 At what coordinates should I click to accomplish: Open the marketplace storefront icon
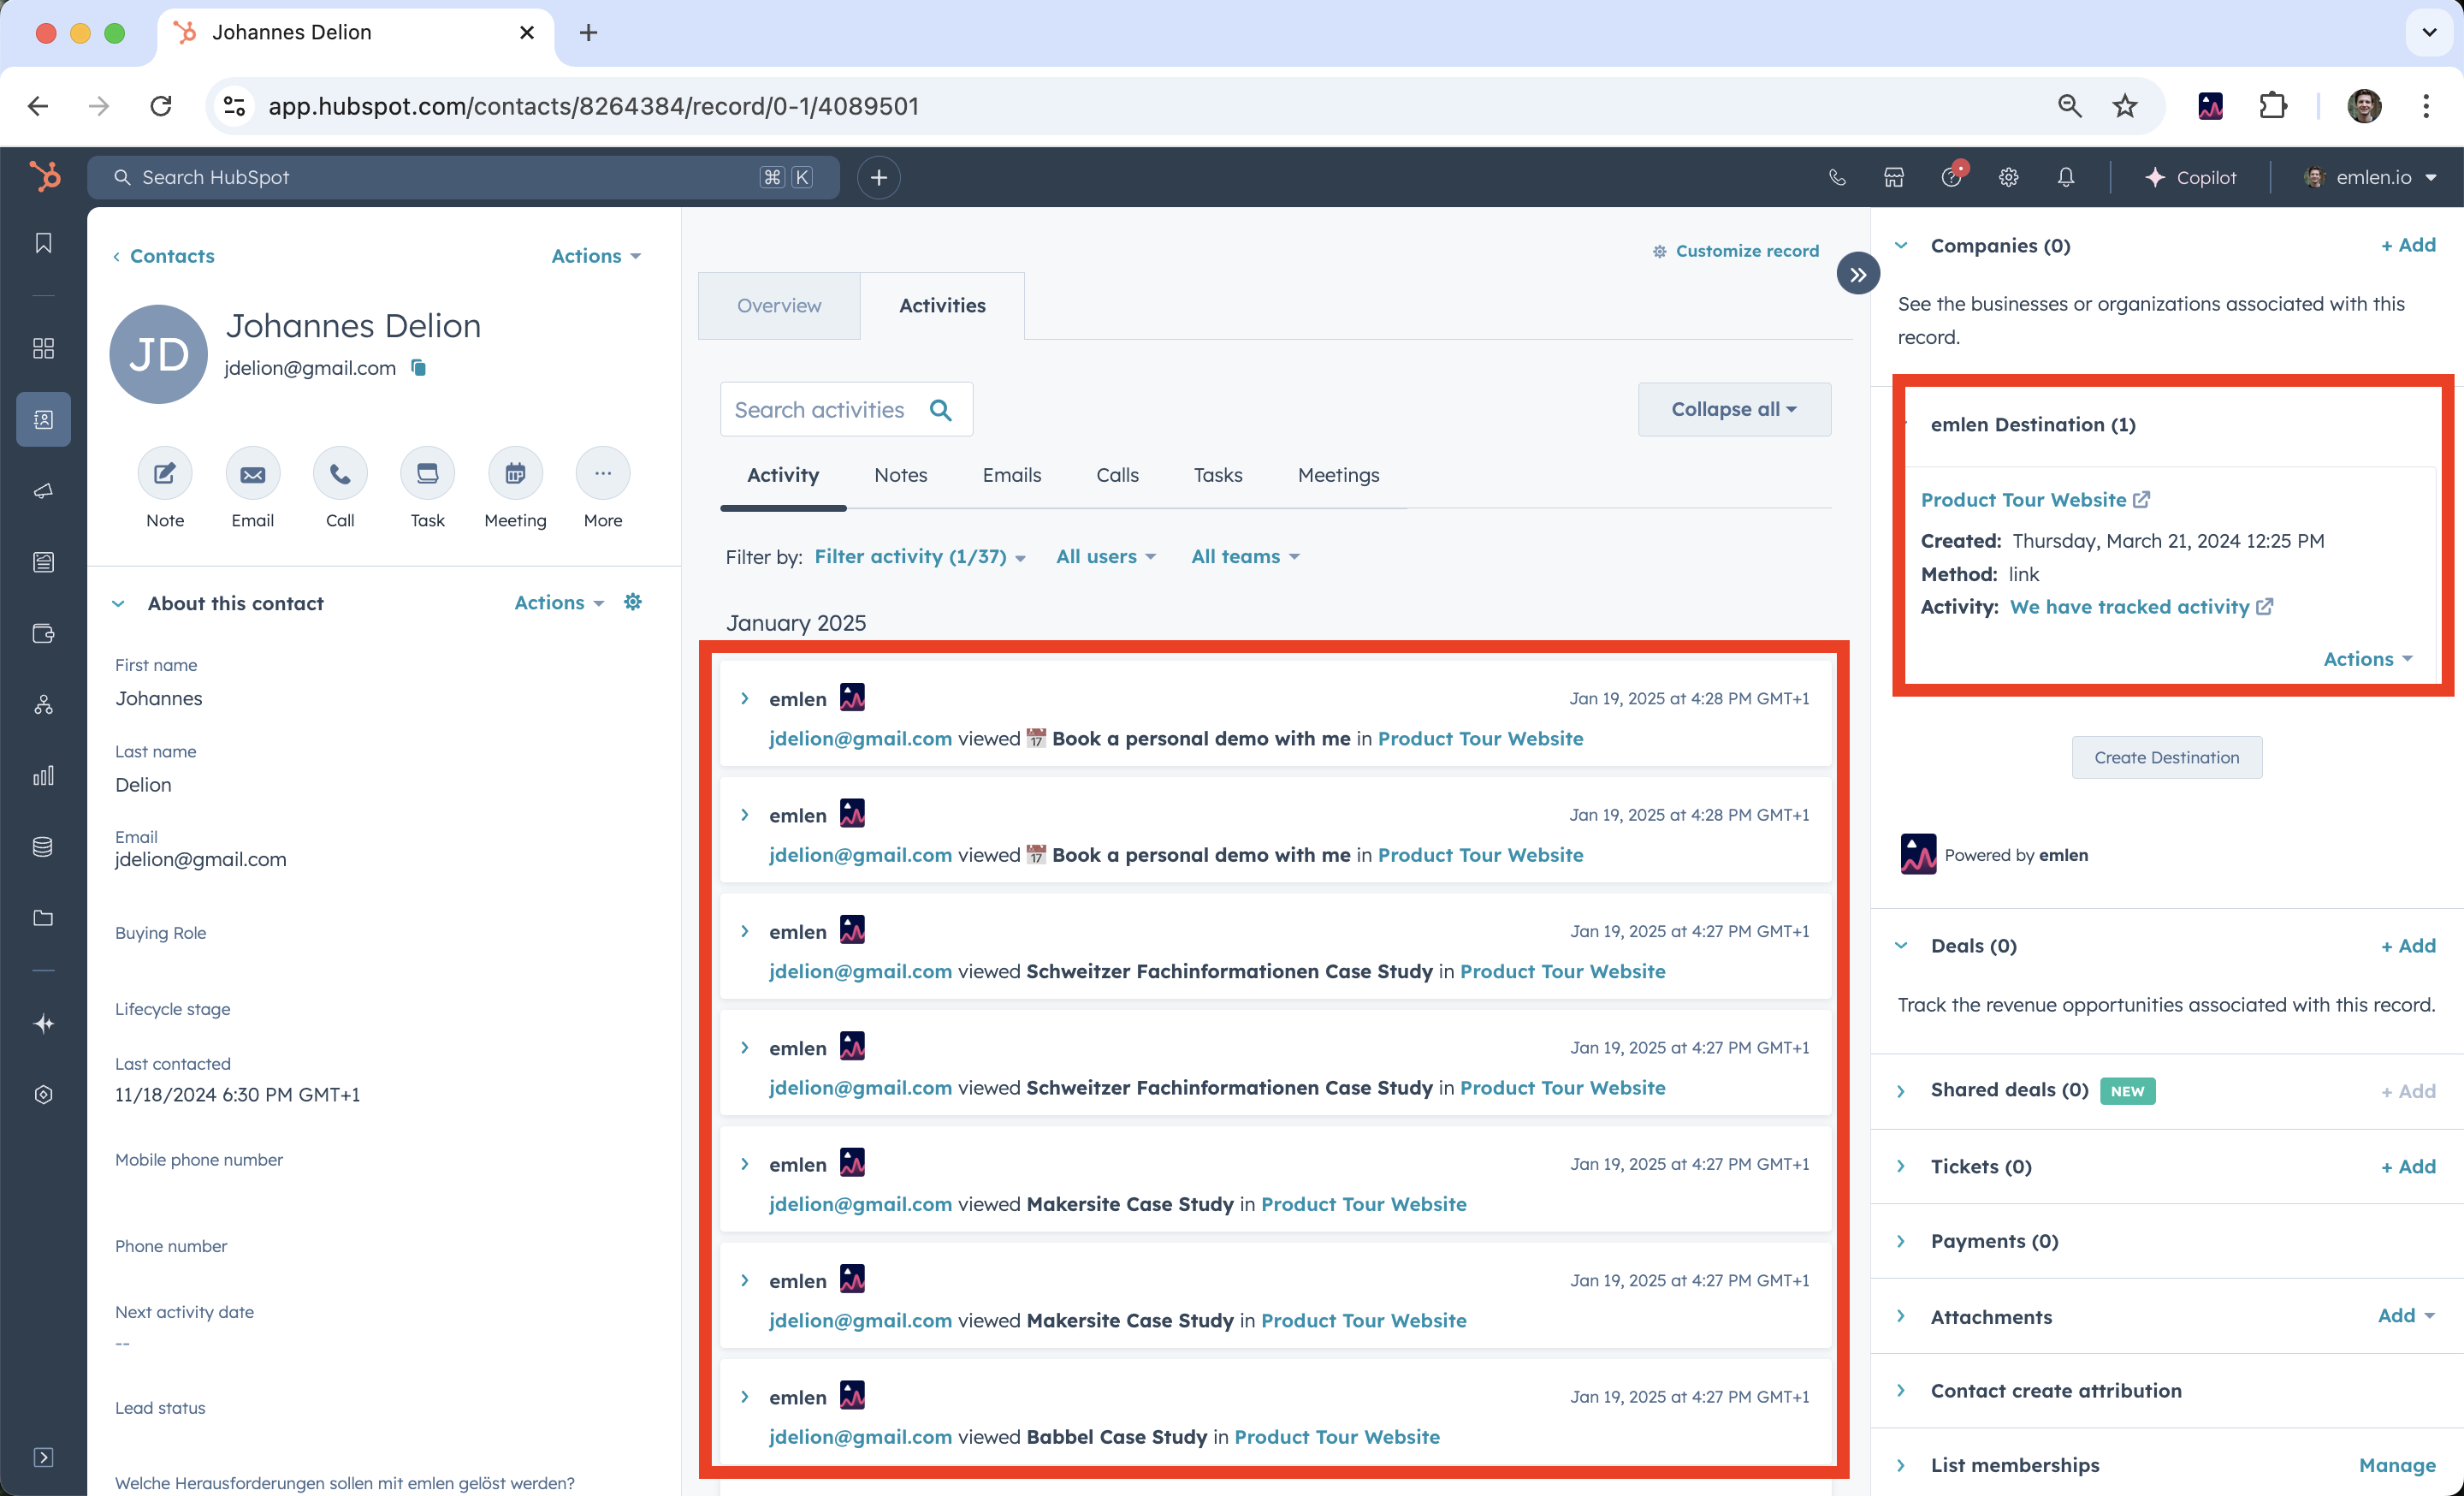[x=1894, y=177]
